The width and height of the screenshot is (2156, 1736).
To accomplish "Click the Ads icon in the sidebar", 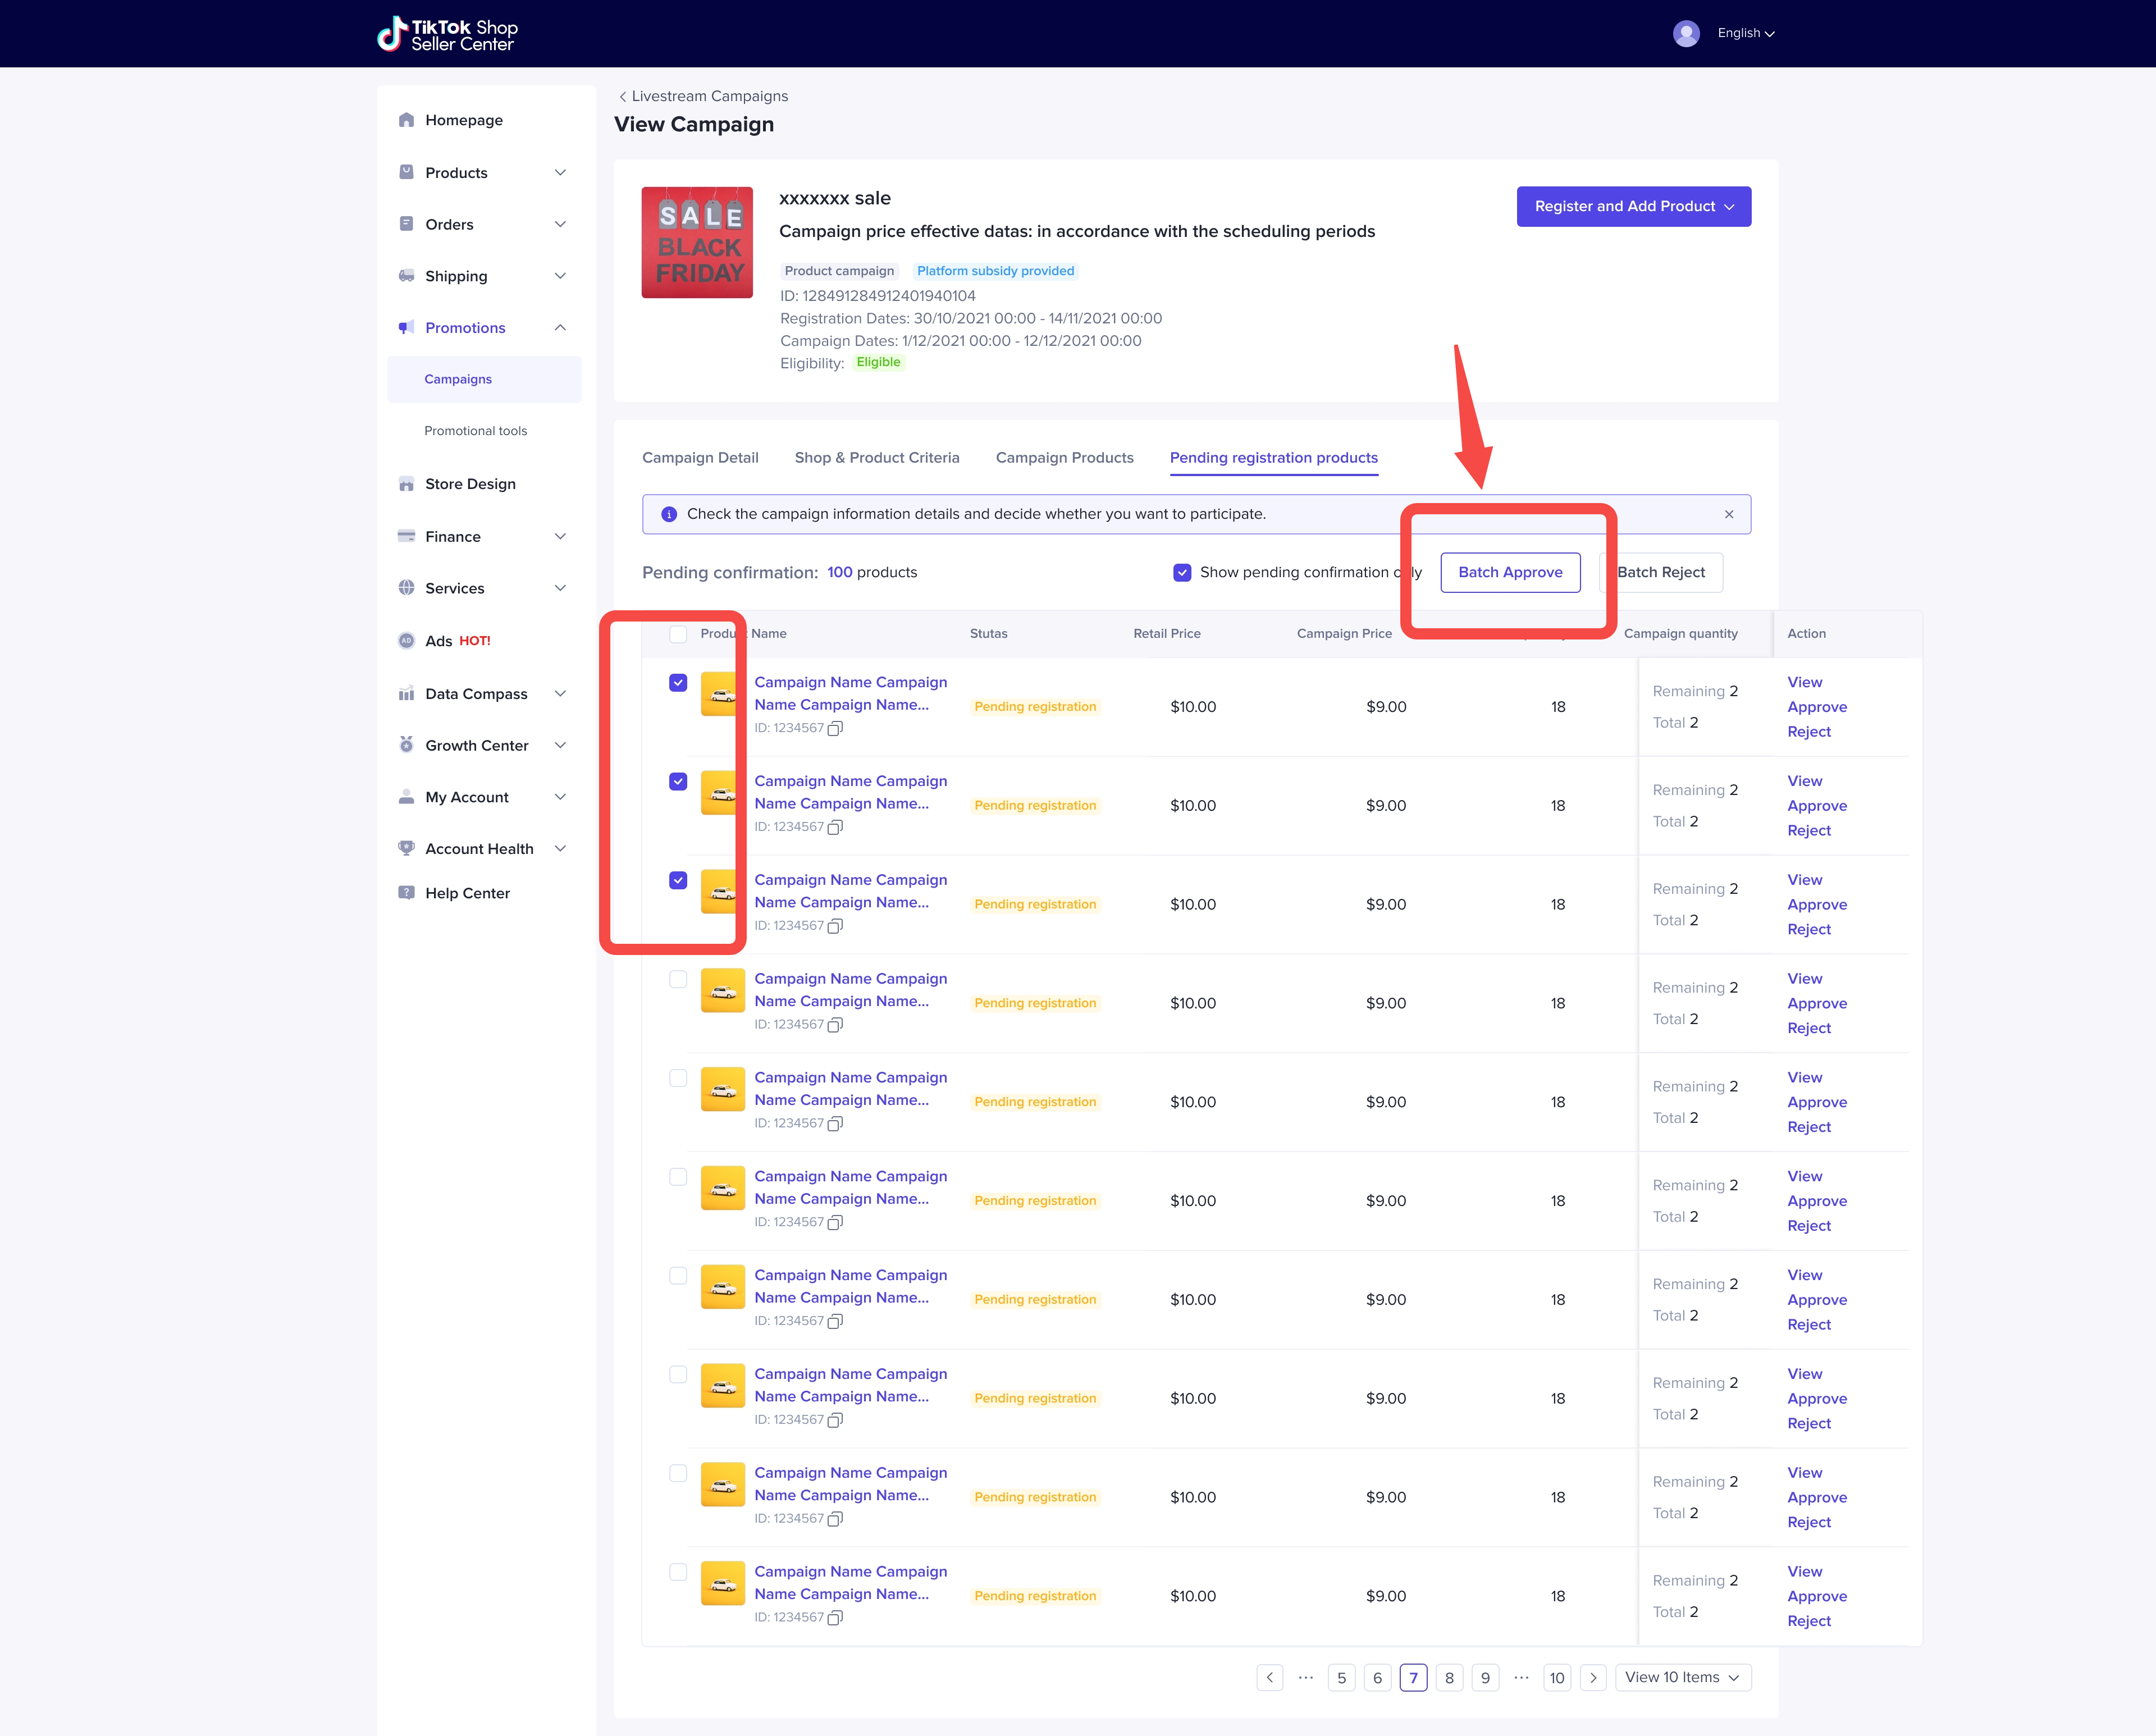I will tap(406, 641).
